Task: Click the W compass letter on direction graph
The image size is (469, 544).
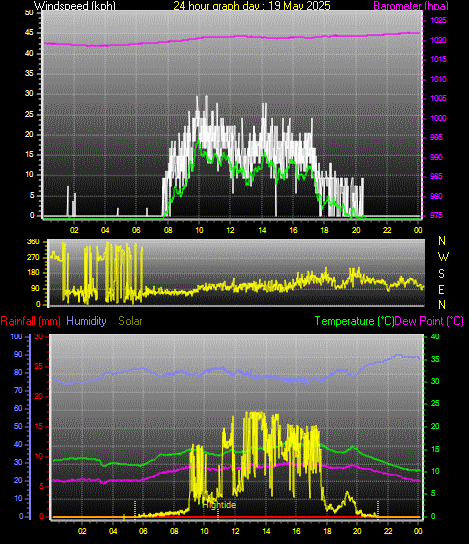Action: [443, 257]
